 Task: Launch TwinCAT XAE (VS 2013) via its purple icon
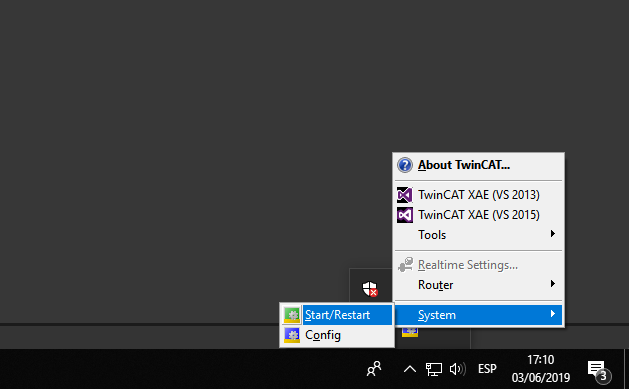(405, 195)
